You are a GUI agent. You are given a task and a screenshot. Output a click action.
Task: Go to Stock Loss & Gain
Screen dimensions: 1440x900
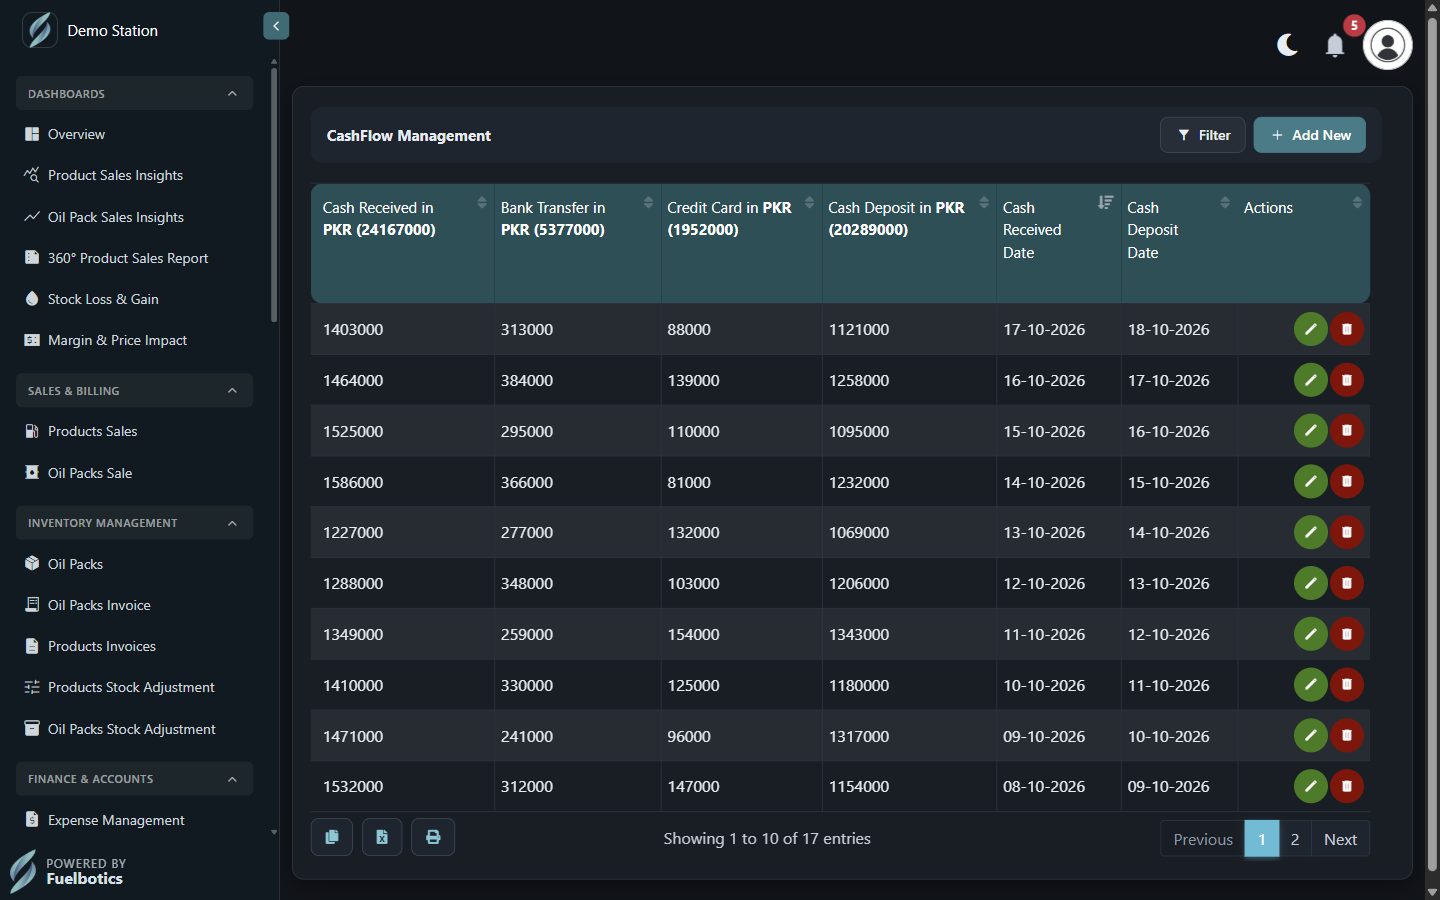tap(103, 299)
